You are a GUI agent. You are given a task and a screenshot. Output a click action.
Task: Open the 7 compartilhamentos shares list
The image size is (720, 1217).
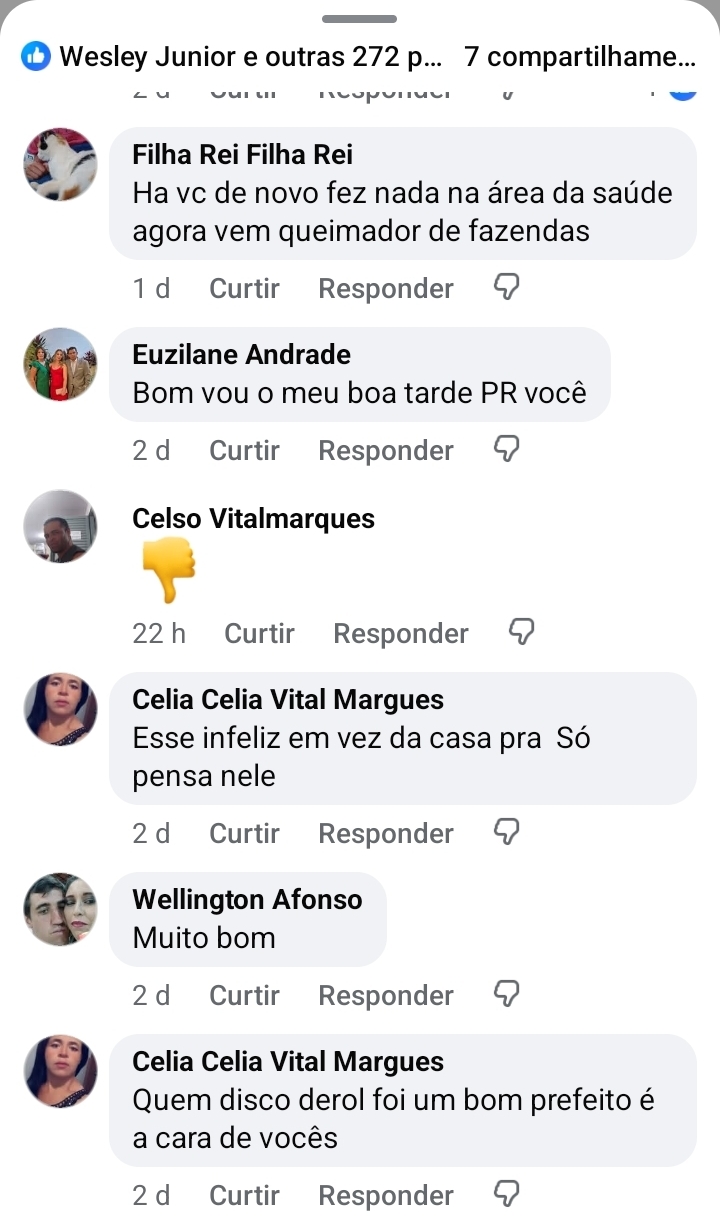coord(580,57)
